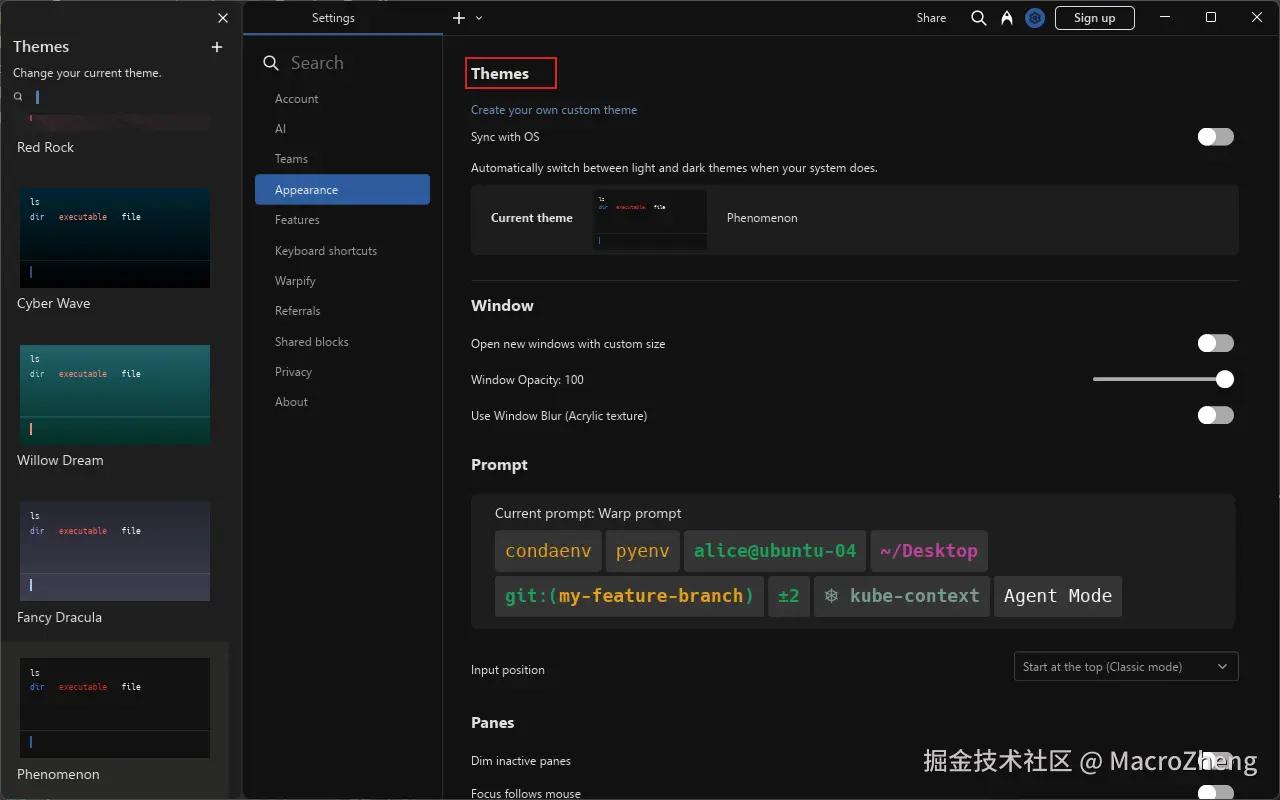The image size is (1280, 800).
Task: Click the Current theme Phenomenon preview
Action: click(x=650, y=219)
